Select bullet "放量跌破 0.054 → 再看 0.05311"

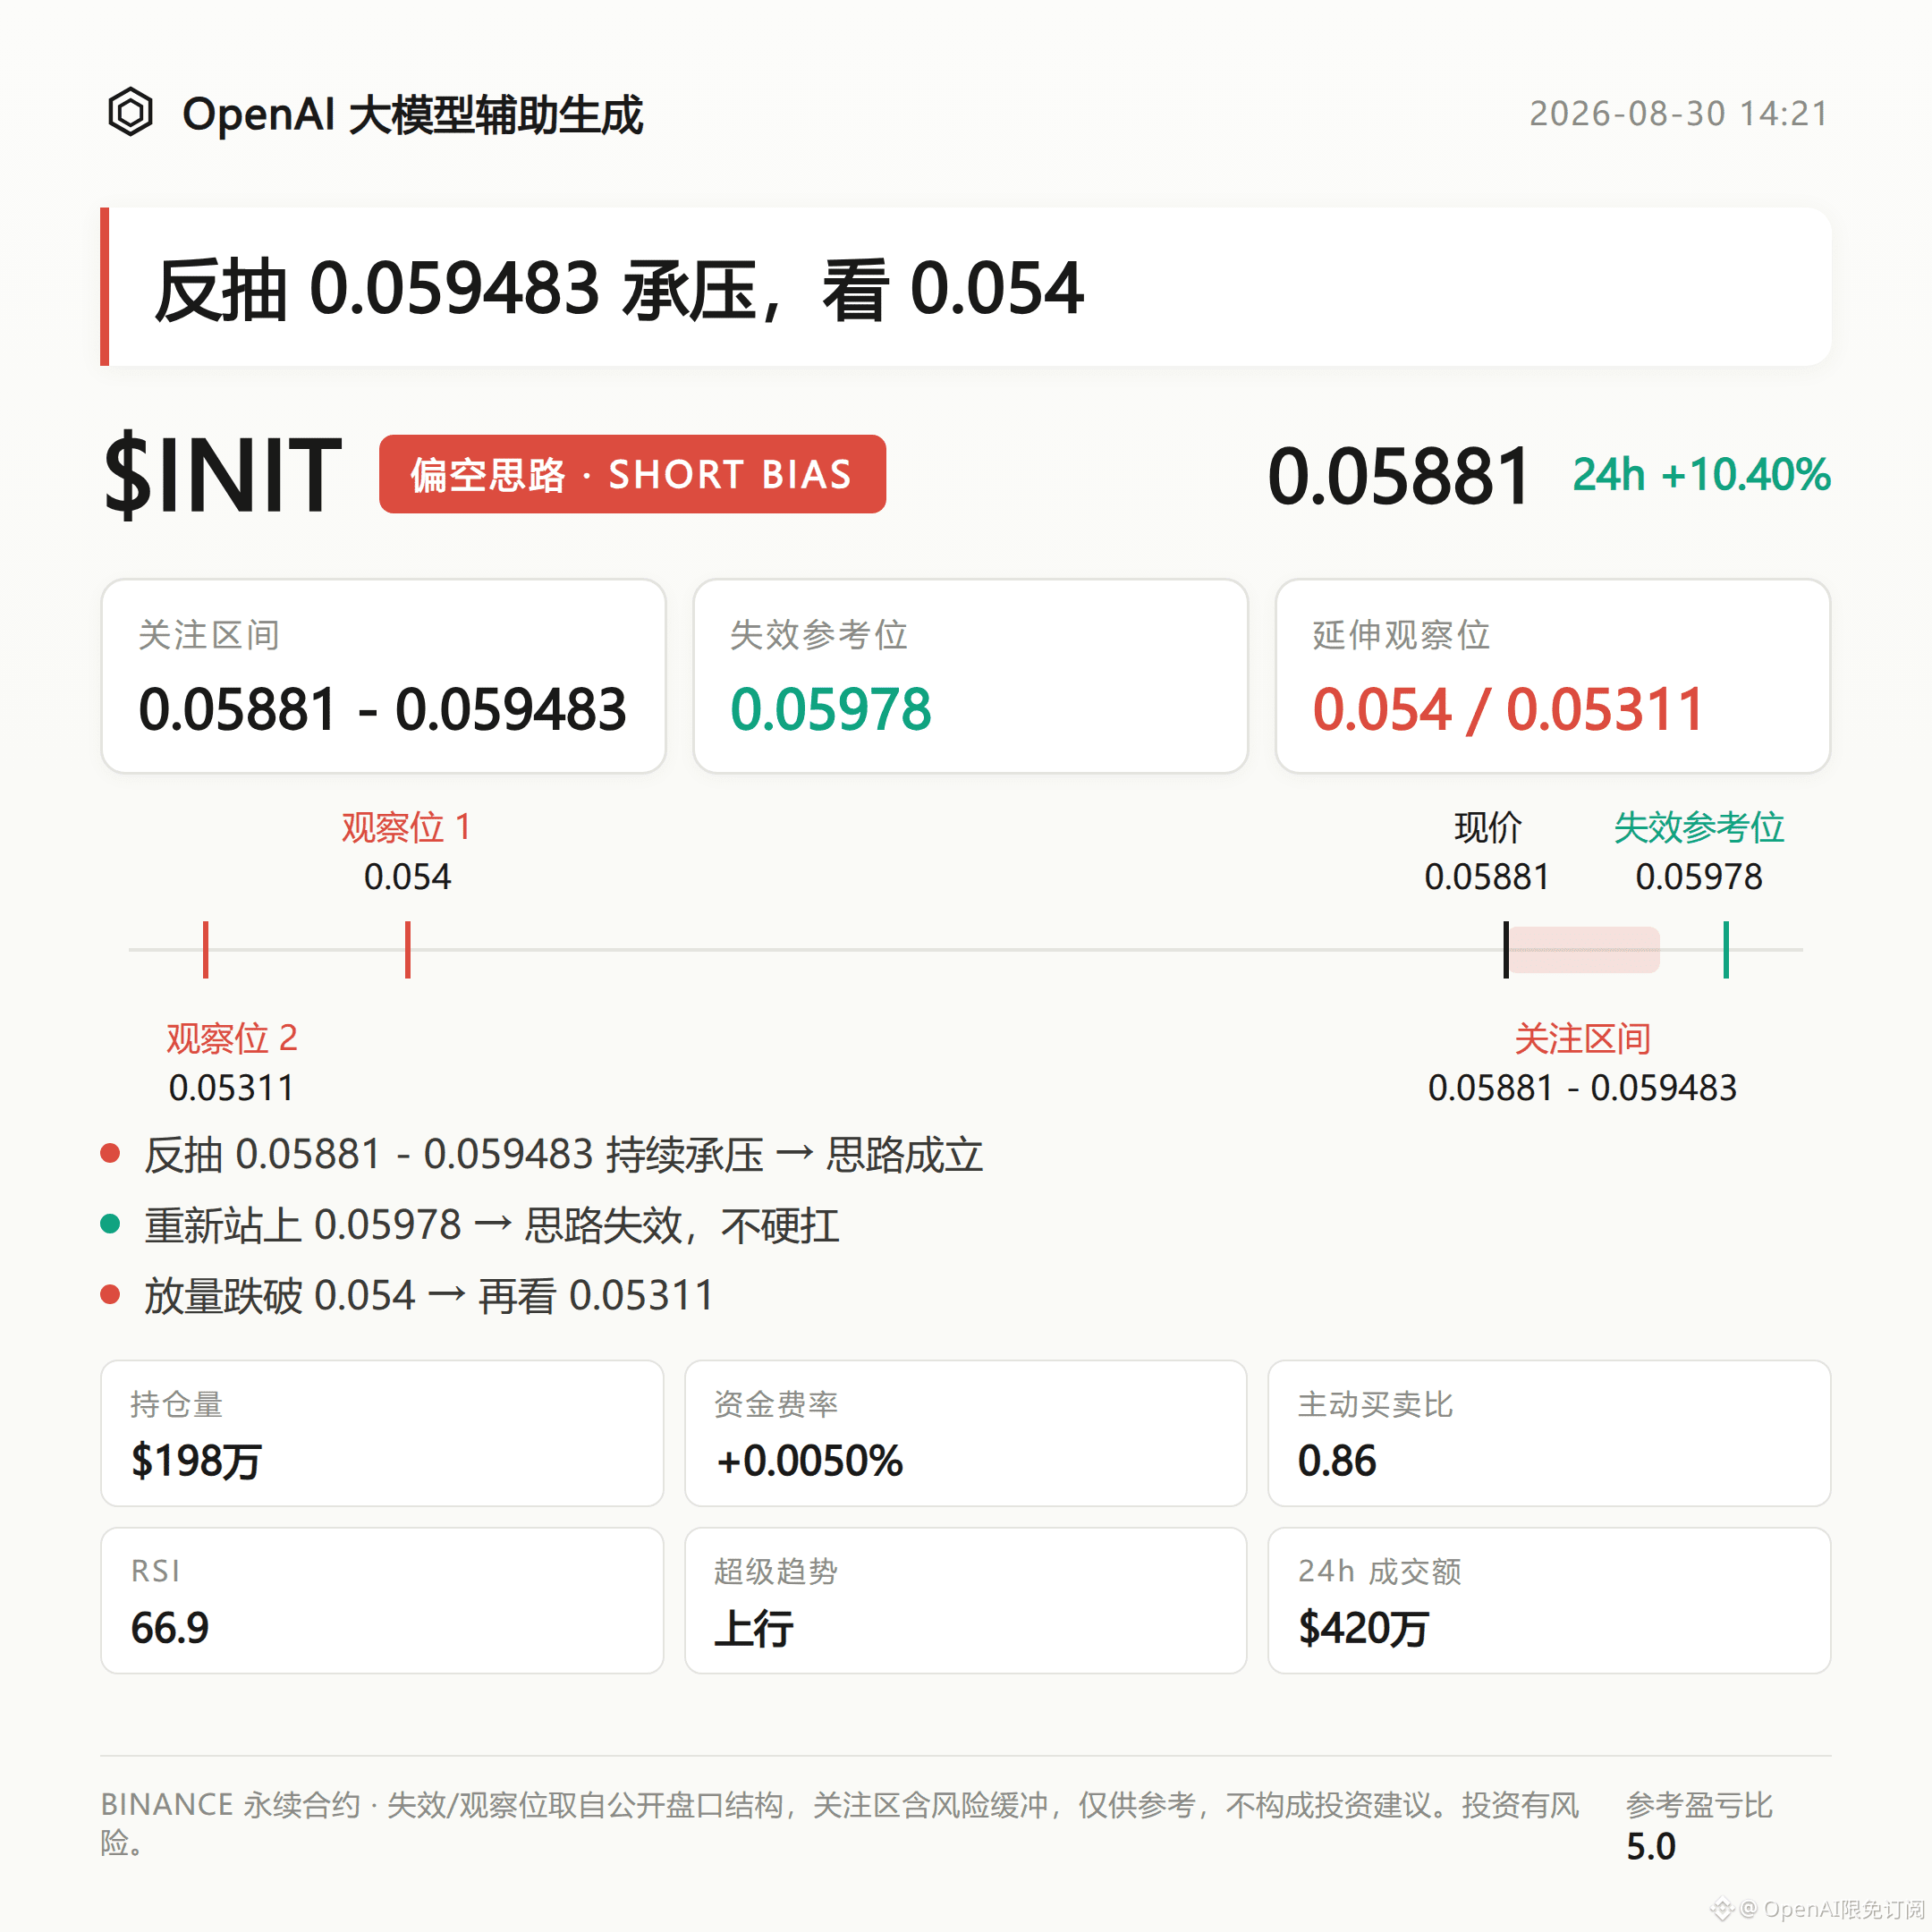pos(429,1296)
